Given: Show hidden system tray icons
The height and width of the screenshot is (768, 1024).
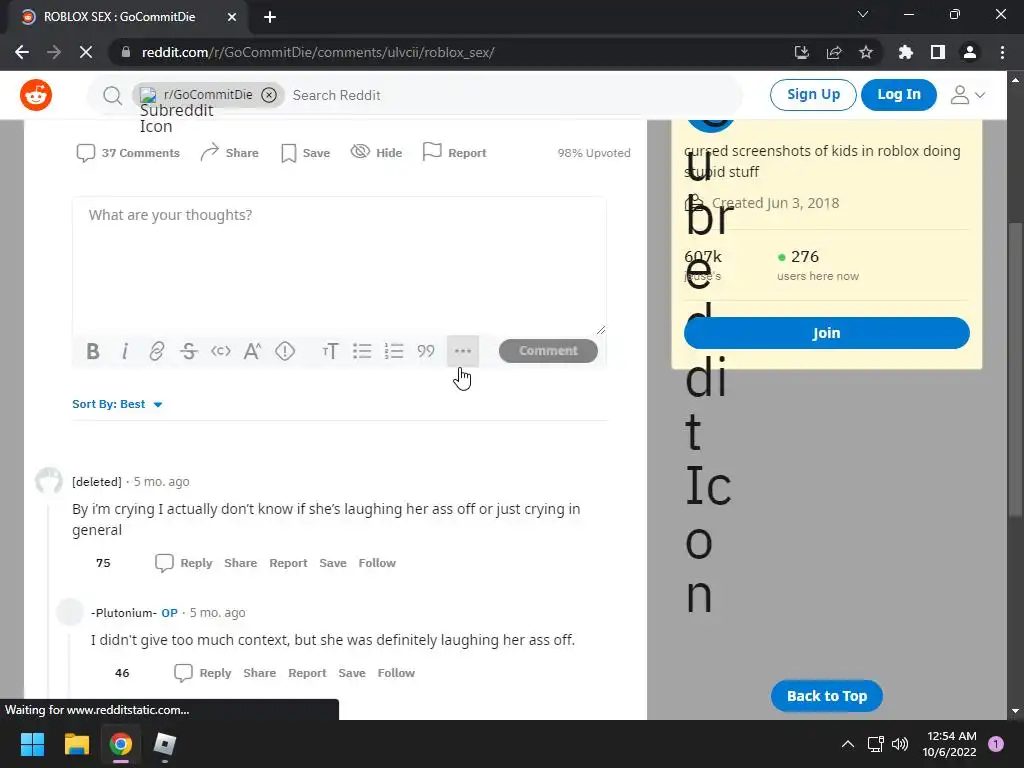Looking at the screenshot, I should [847, 744].
